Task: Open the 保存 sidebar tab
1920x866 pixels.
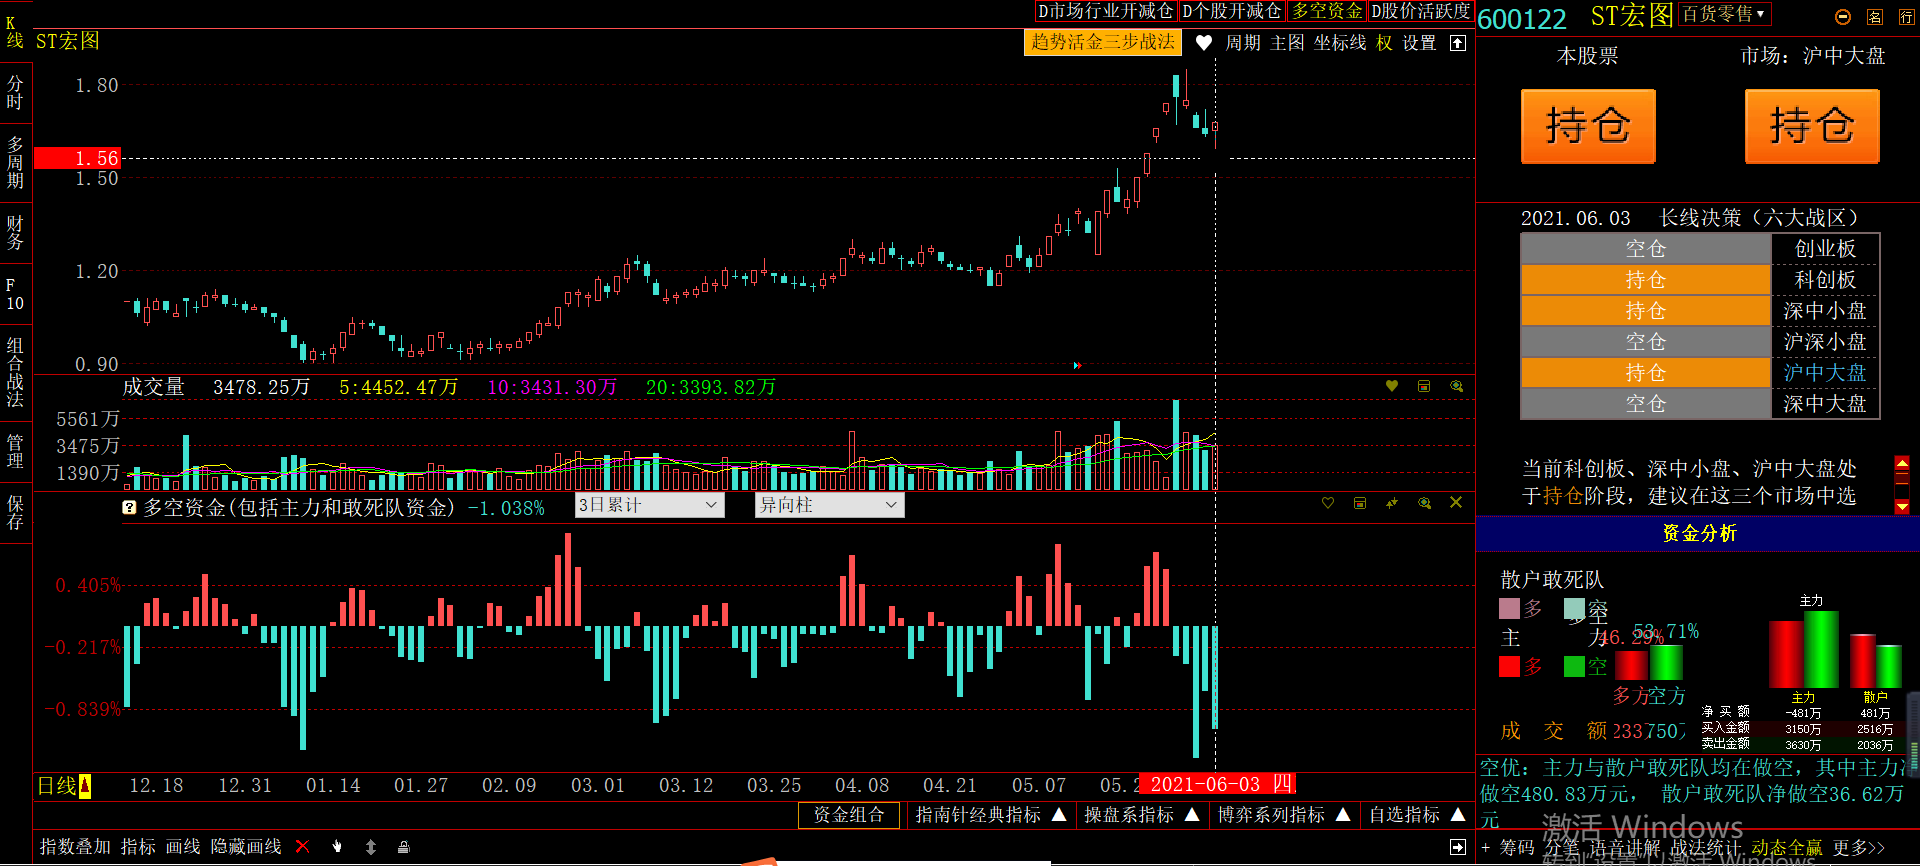Action: coord(15,513)
